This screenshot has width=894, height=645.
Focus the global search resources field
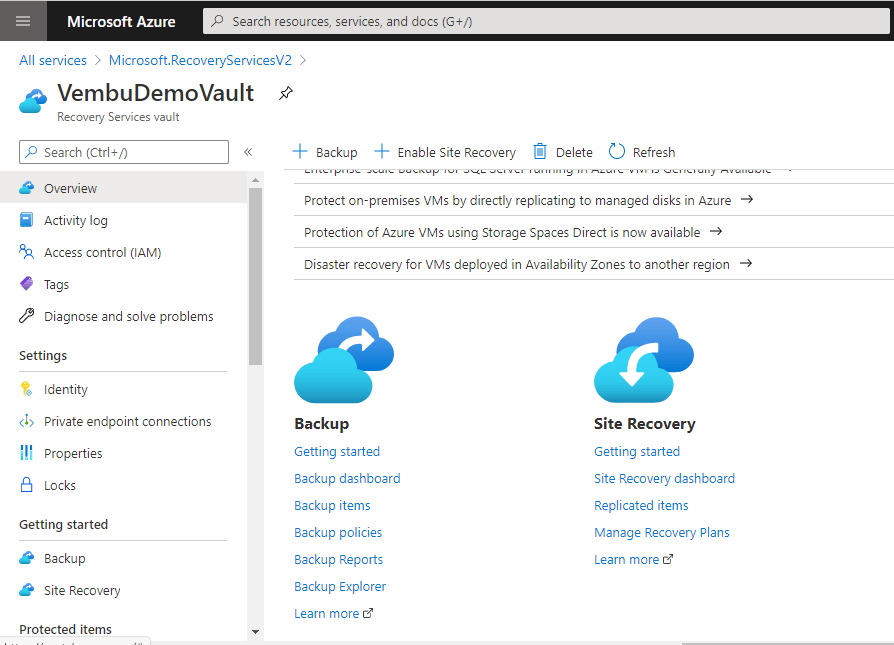click(546, 22)
